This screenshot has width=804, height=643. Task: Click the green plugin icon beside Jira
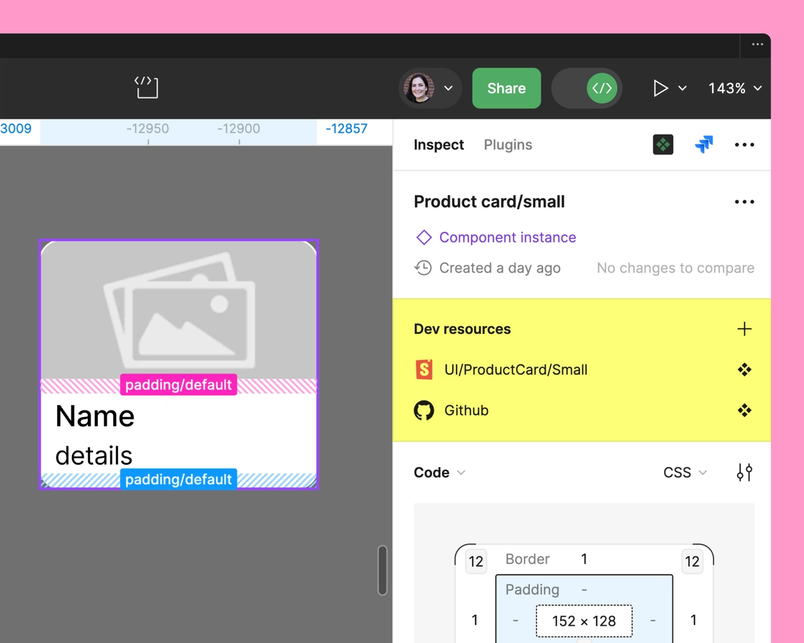pyautogui.click(x=663, y=144)
